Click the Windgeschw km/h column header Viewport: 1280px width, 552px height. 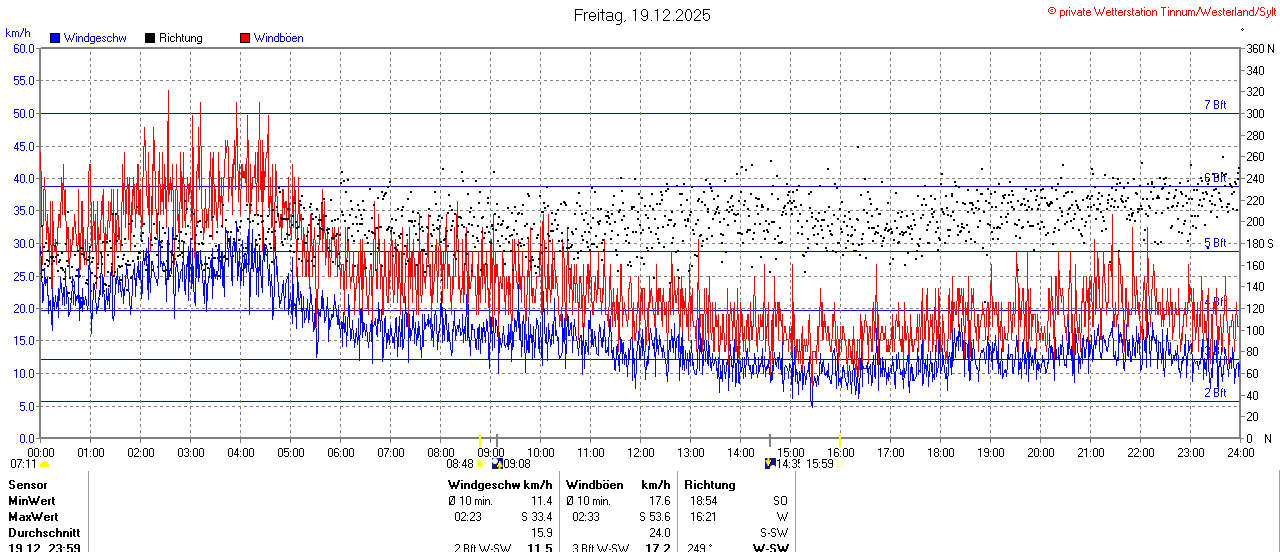500,484
